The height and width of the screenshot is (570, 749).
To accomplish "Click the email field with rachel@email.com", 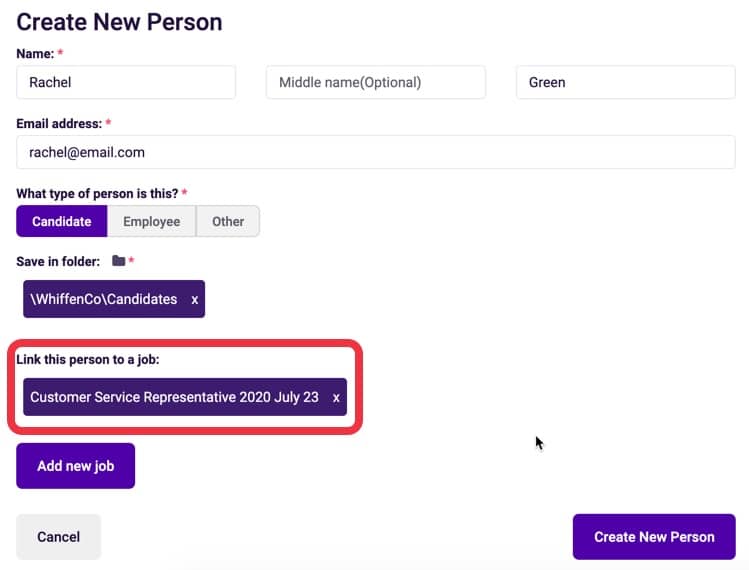I will tap(376, 152).
